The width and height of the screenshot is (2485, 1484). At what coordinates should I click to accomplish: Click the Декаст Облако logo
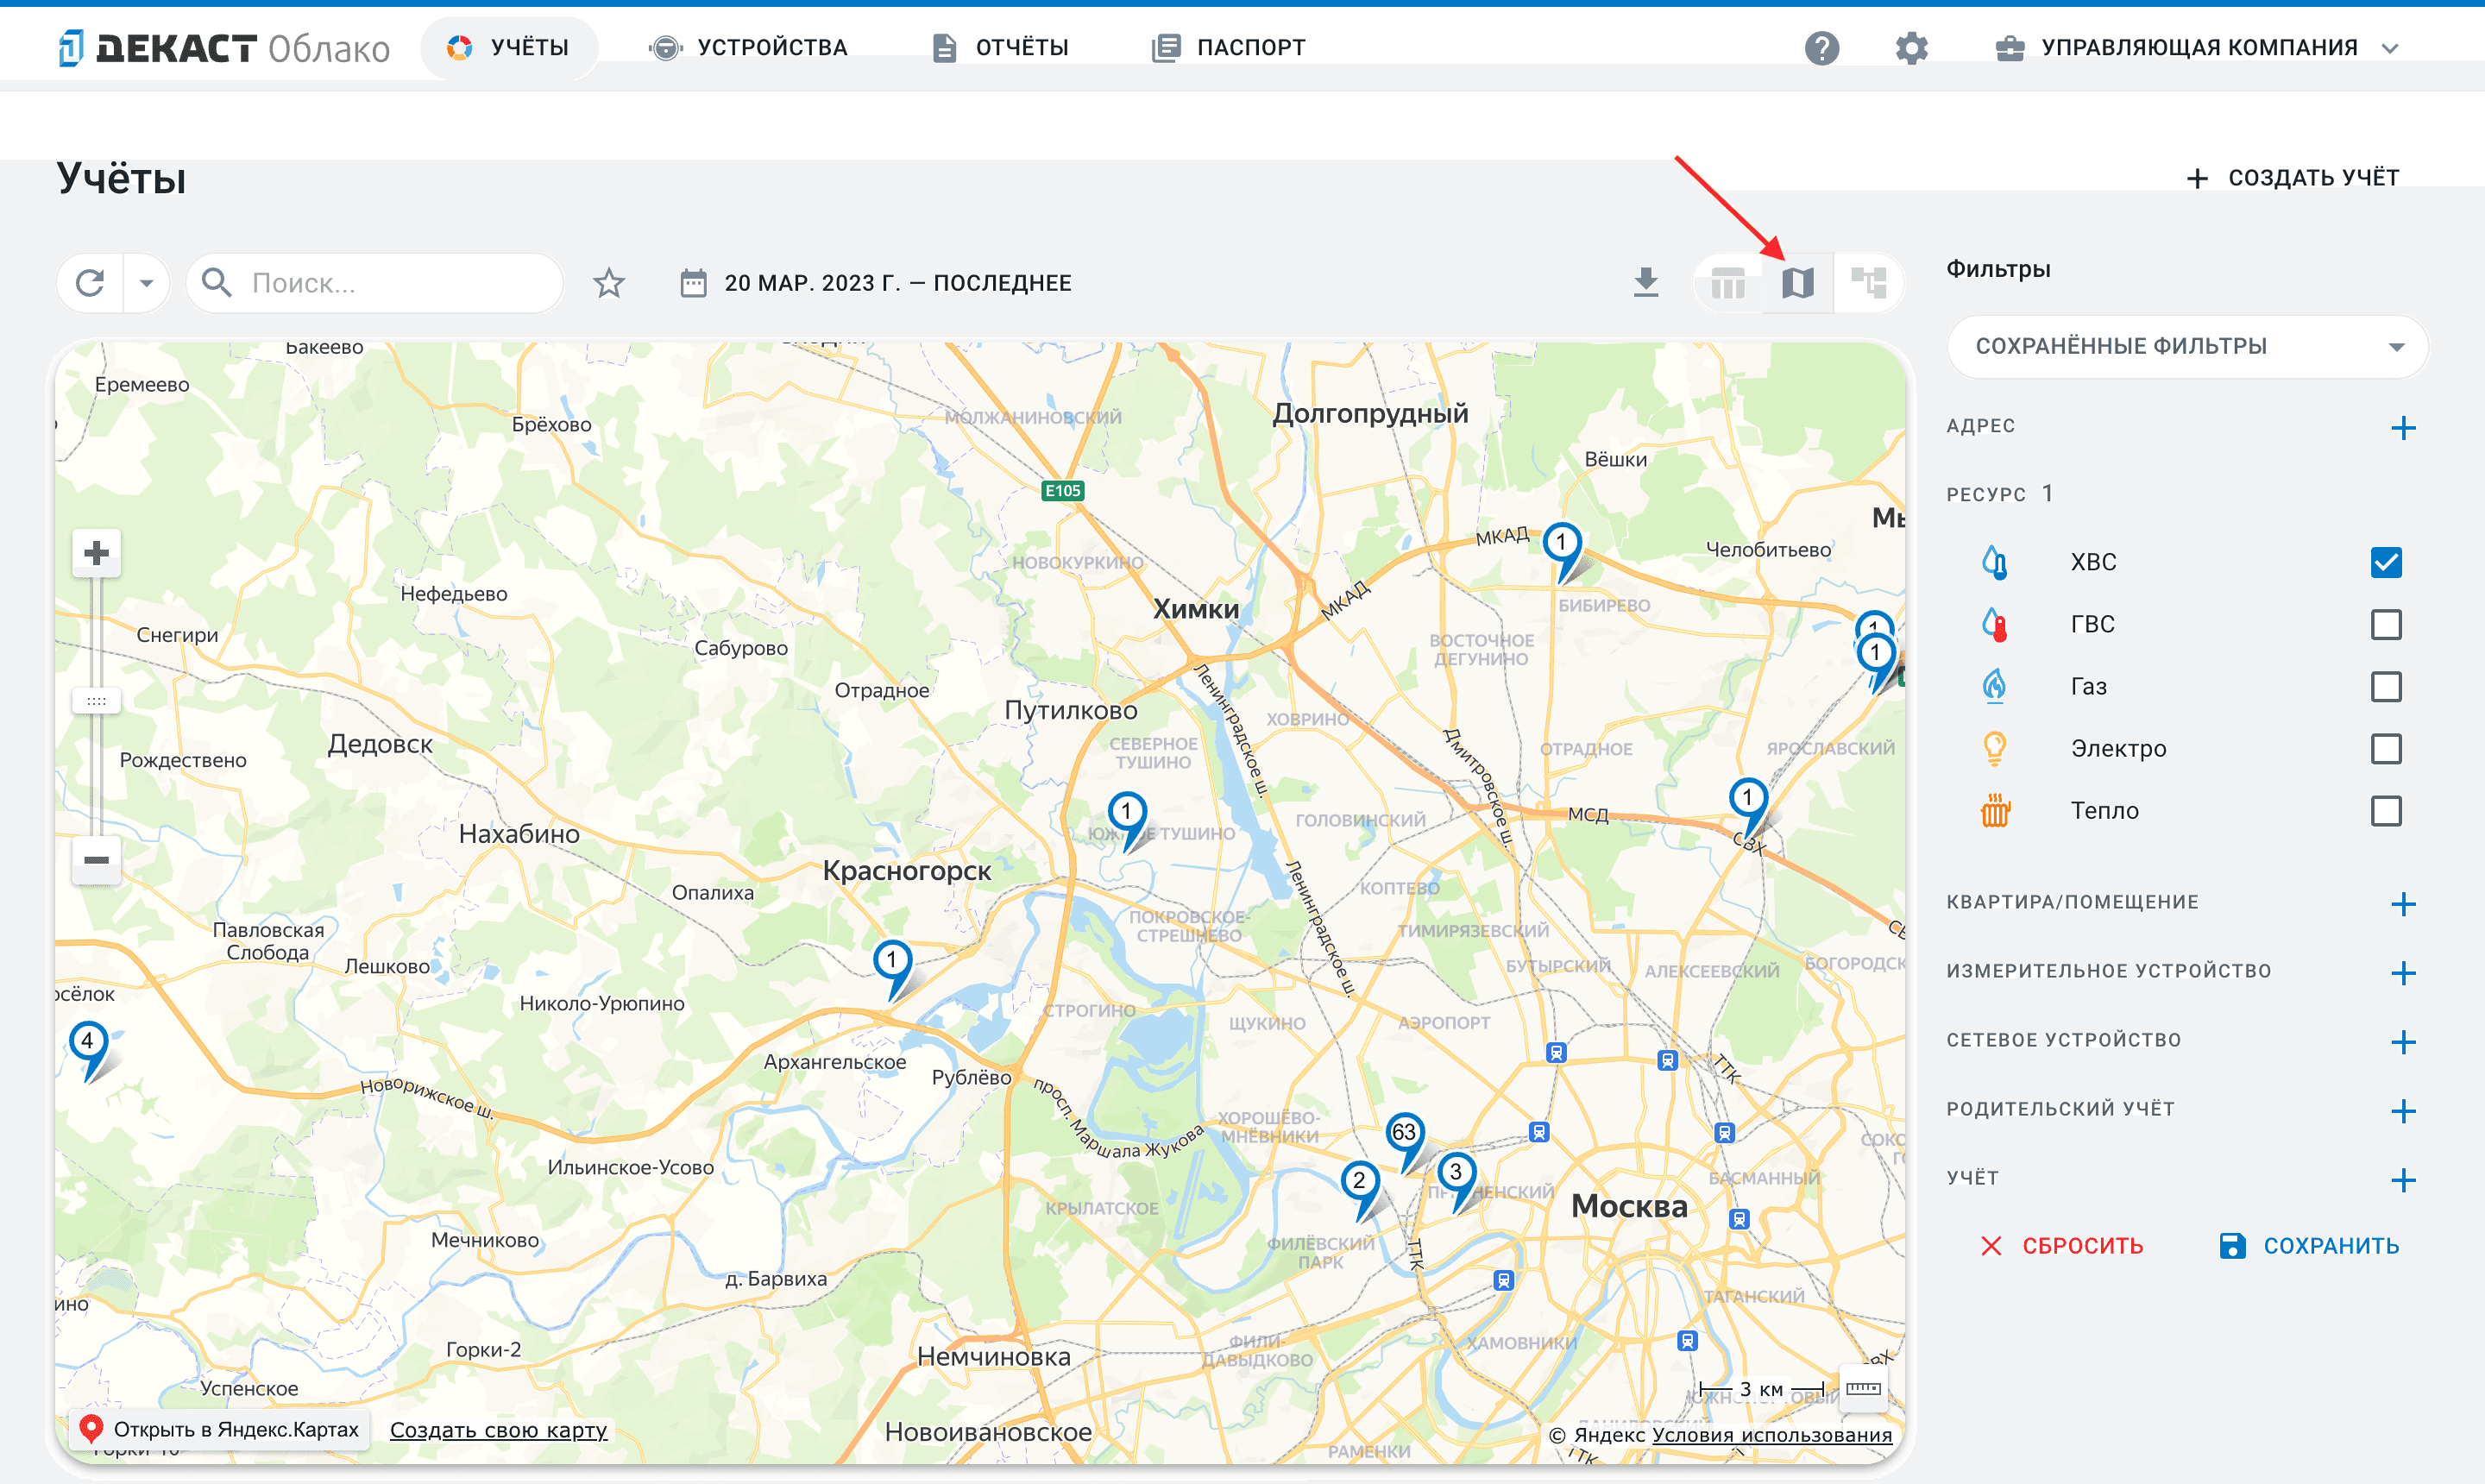click(224, 47)
